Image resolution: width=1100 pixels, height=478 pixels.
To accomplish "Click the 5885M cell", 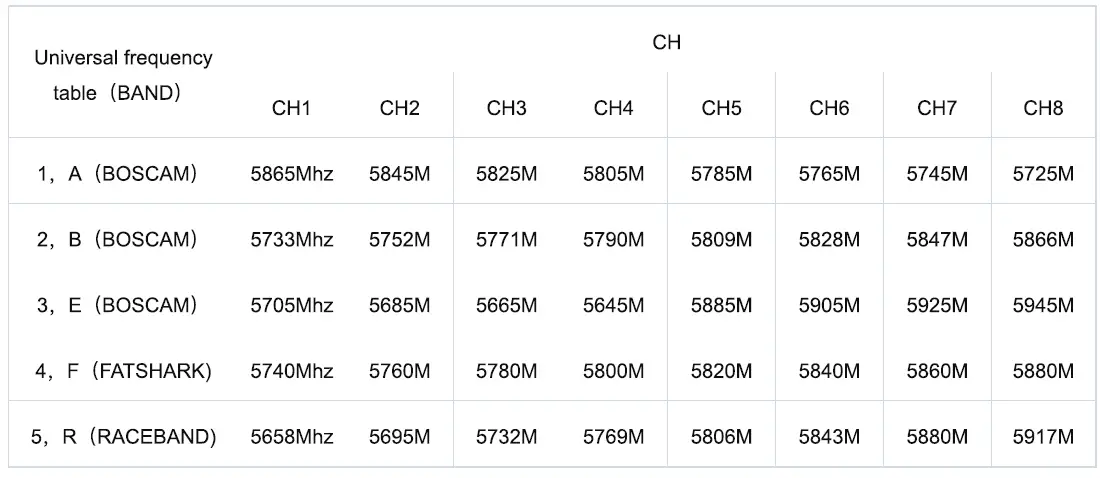I will pyautogui.click(x=721, y=306).
